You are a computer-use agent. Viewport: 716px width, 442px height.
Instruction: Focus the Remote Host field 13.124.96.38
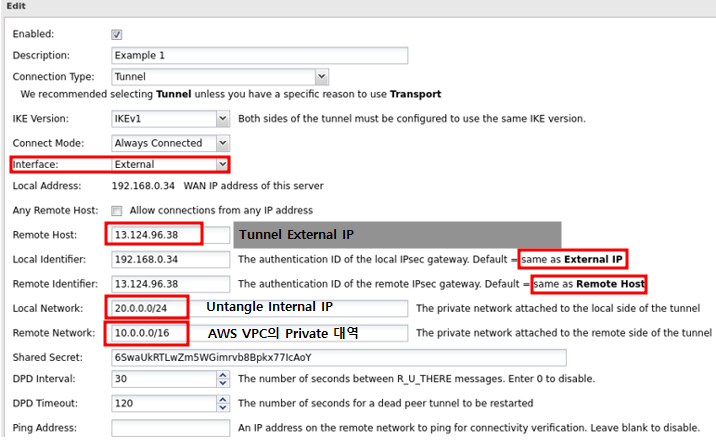click(170, 235)
